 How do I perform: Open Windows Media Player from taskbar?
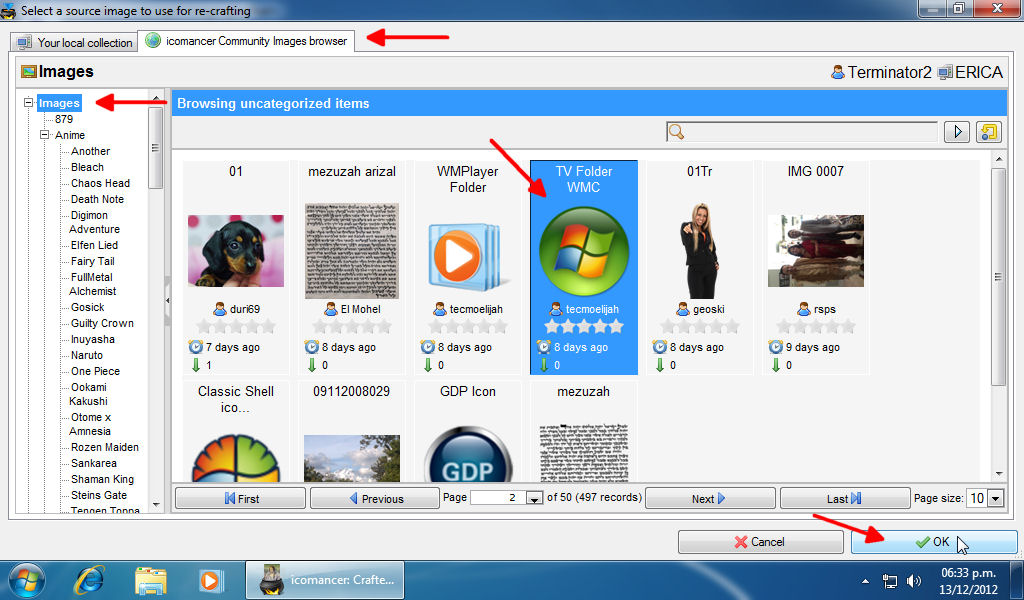(x=210, y=580)
